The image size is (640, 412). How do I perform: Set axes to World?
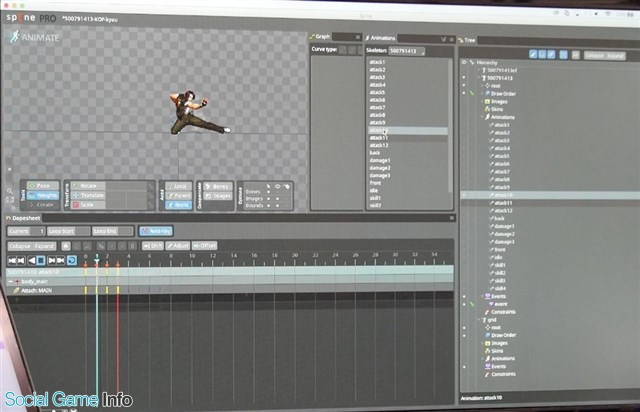pyautogui.click(x=179, y=205)
